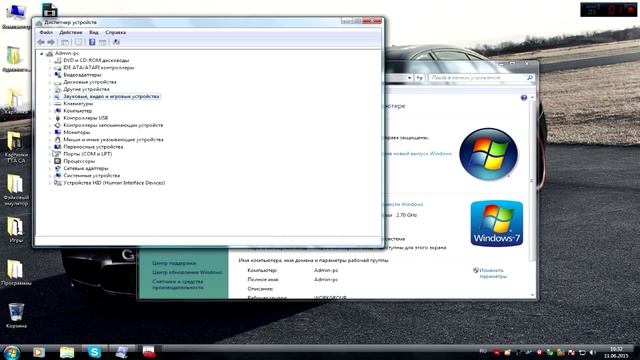Image resolution: width=640 pixels, height=360 pixels.
Task: Expand the Дисковые устройства category
Action: [x=50, y=82]
